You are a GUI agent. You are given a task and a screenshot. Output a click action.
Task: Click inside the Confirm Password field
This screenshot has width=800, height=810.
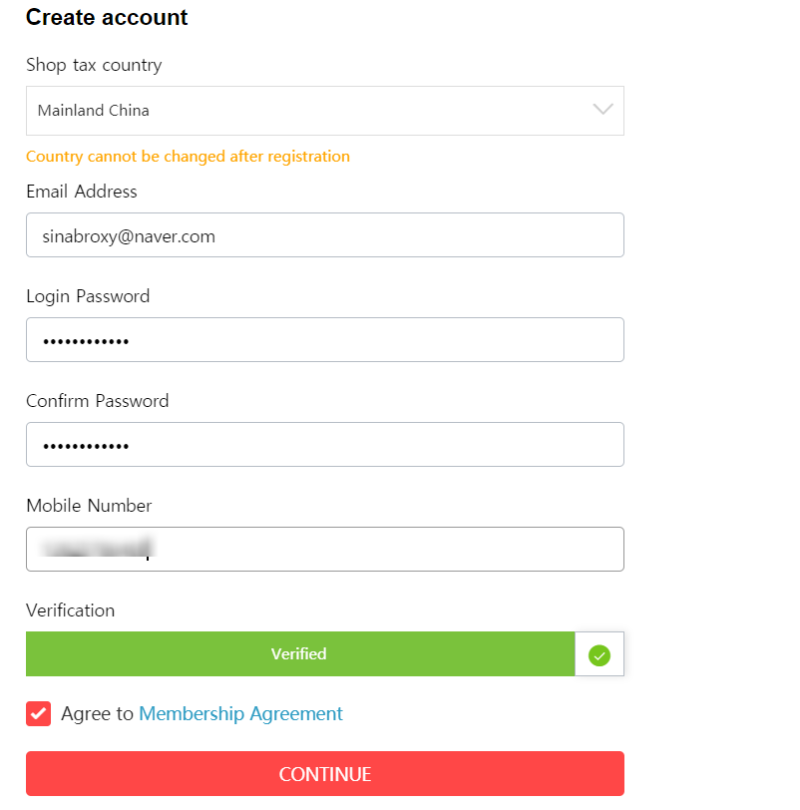(x=325, y=444)
